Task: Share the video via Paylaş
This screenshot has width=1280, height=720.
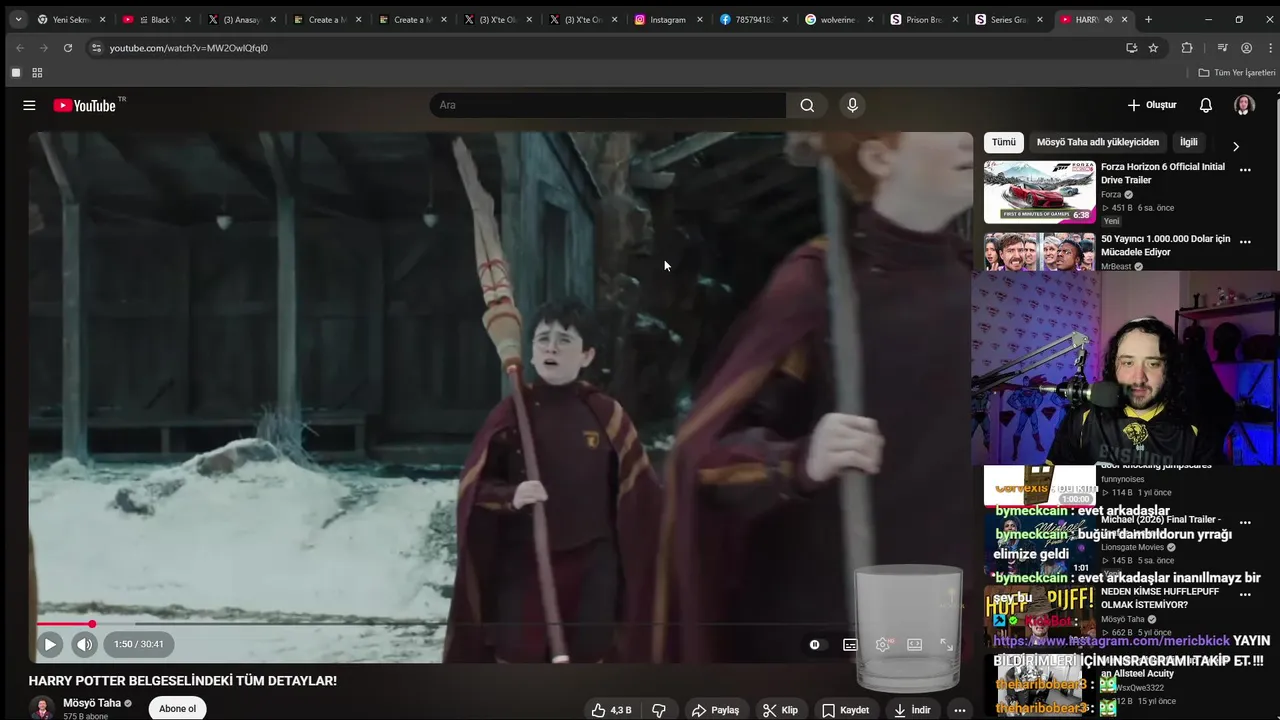Action: 715,710
